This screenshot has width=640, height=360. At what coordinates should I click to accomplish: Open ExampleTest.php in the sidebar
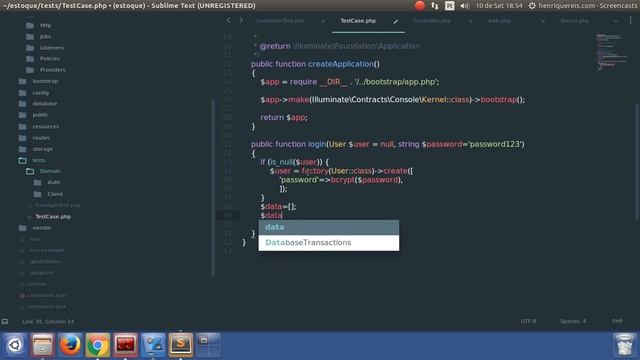tap(58, 205)
